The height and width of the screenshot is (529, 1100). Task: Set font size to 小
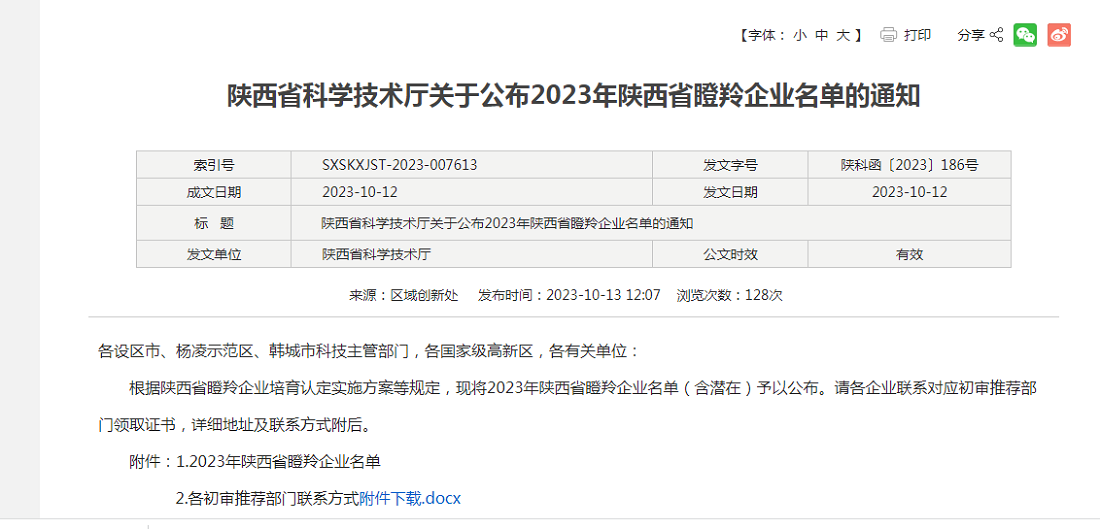pos(800,35)
